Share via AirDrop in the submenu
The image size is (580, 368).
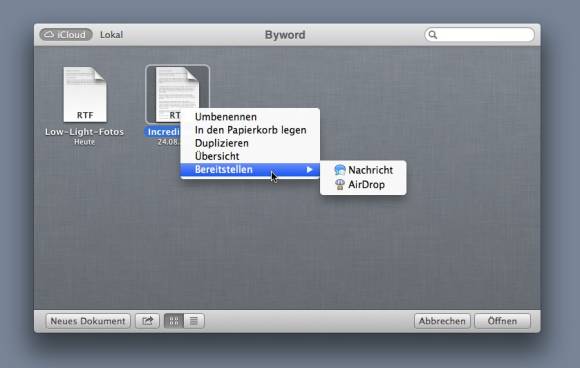click(363, 185)
